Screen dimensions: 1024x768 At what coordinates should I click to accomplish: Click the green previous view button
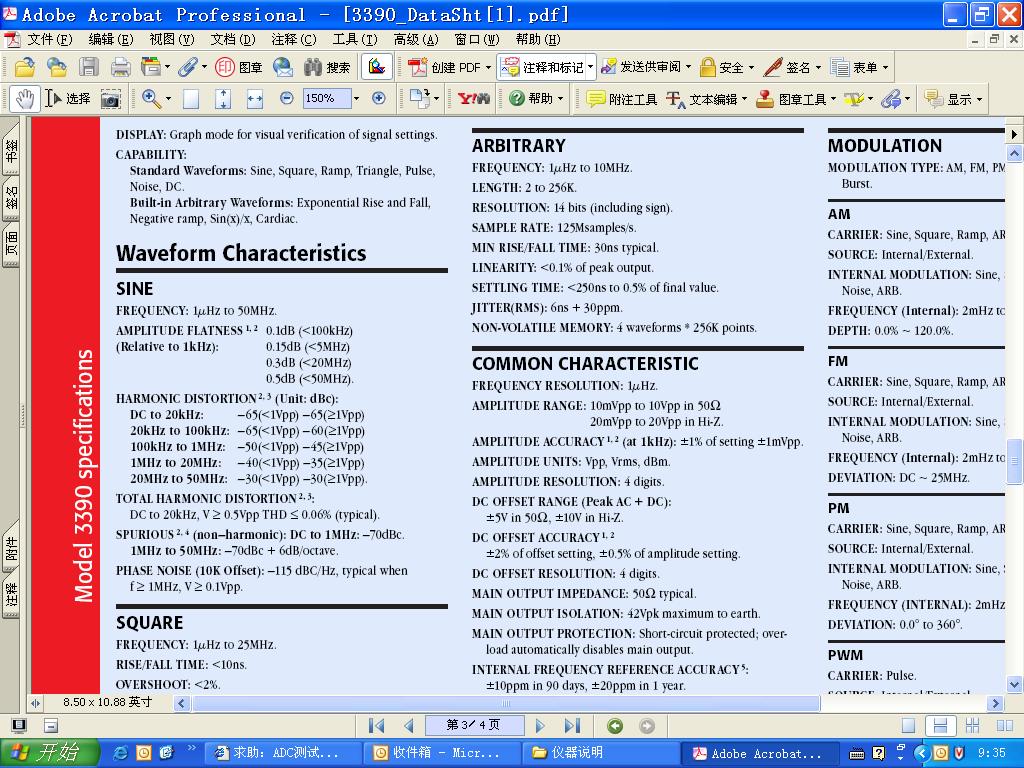[615, 726]
